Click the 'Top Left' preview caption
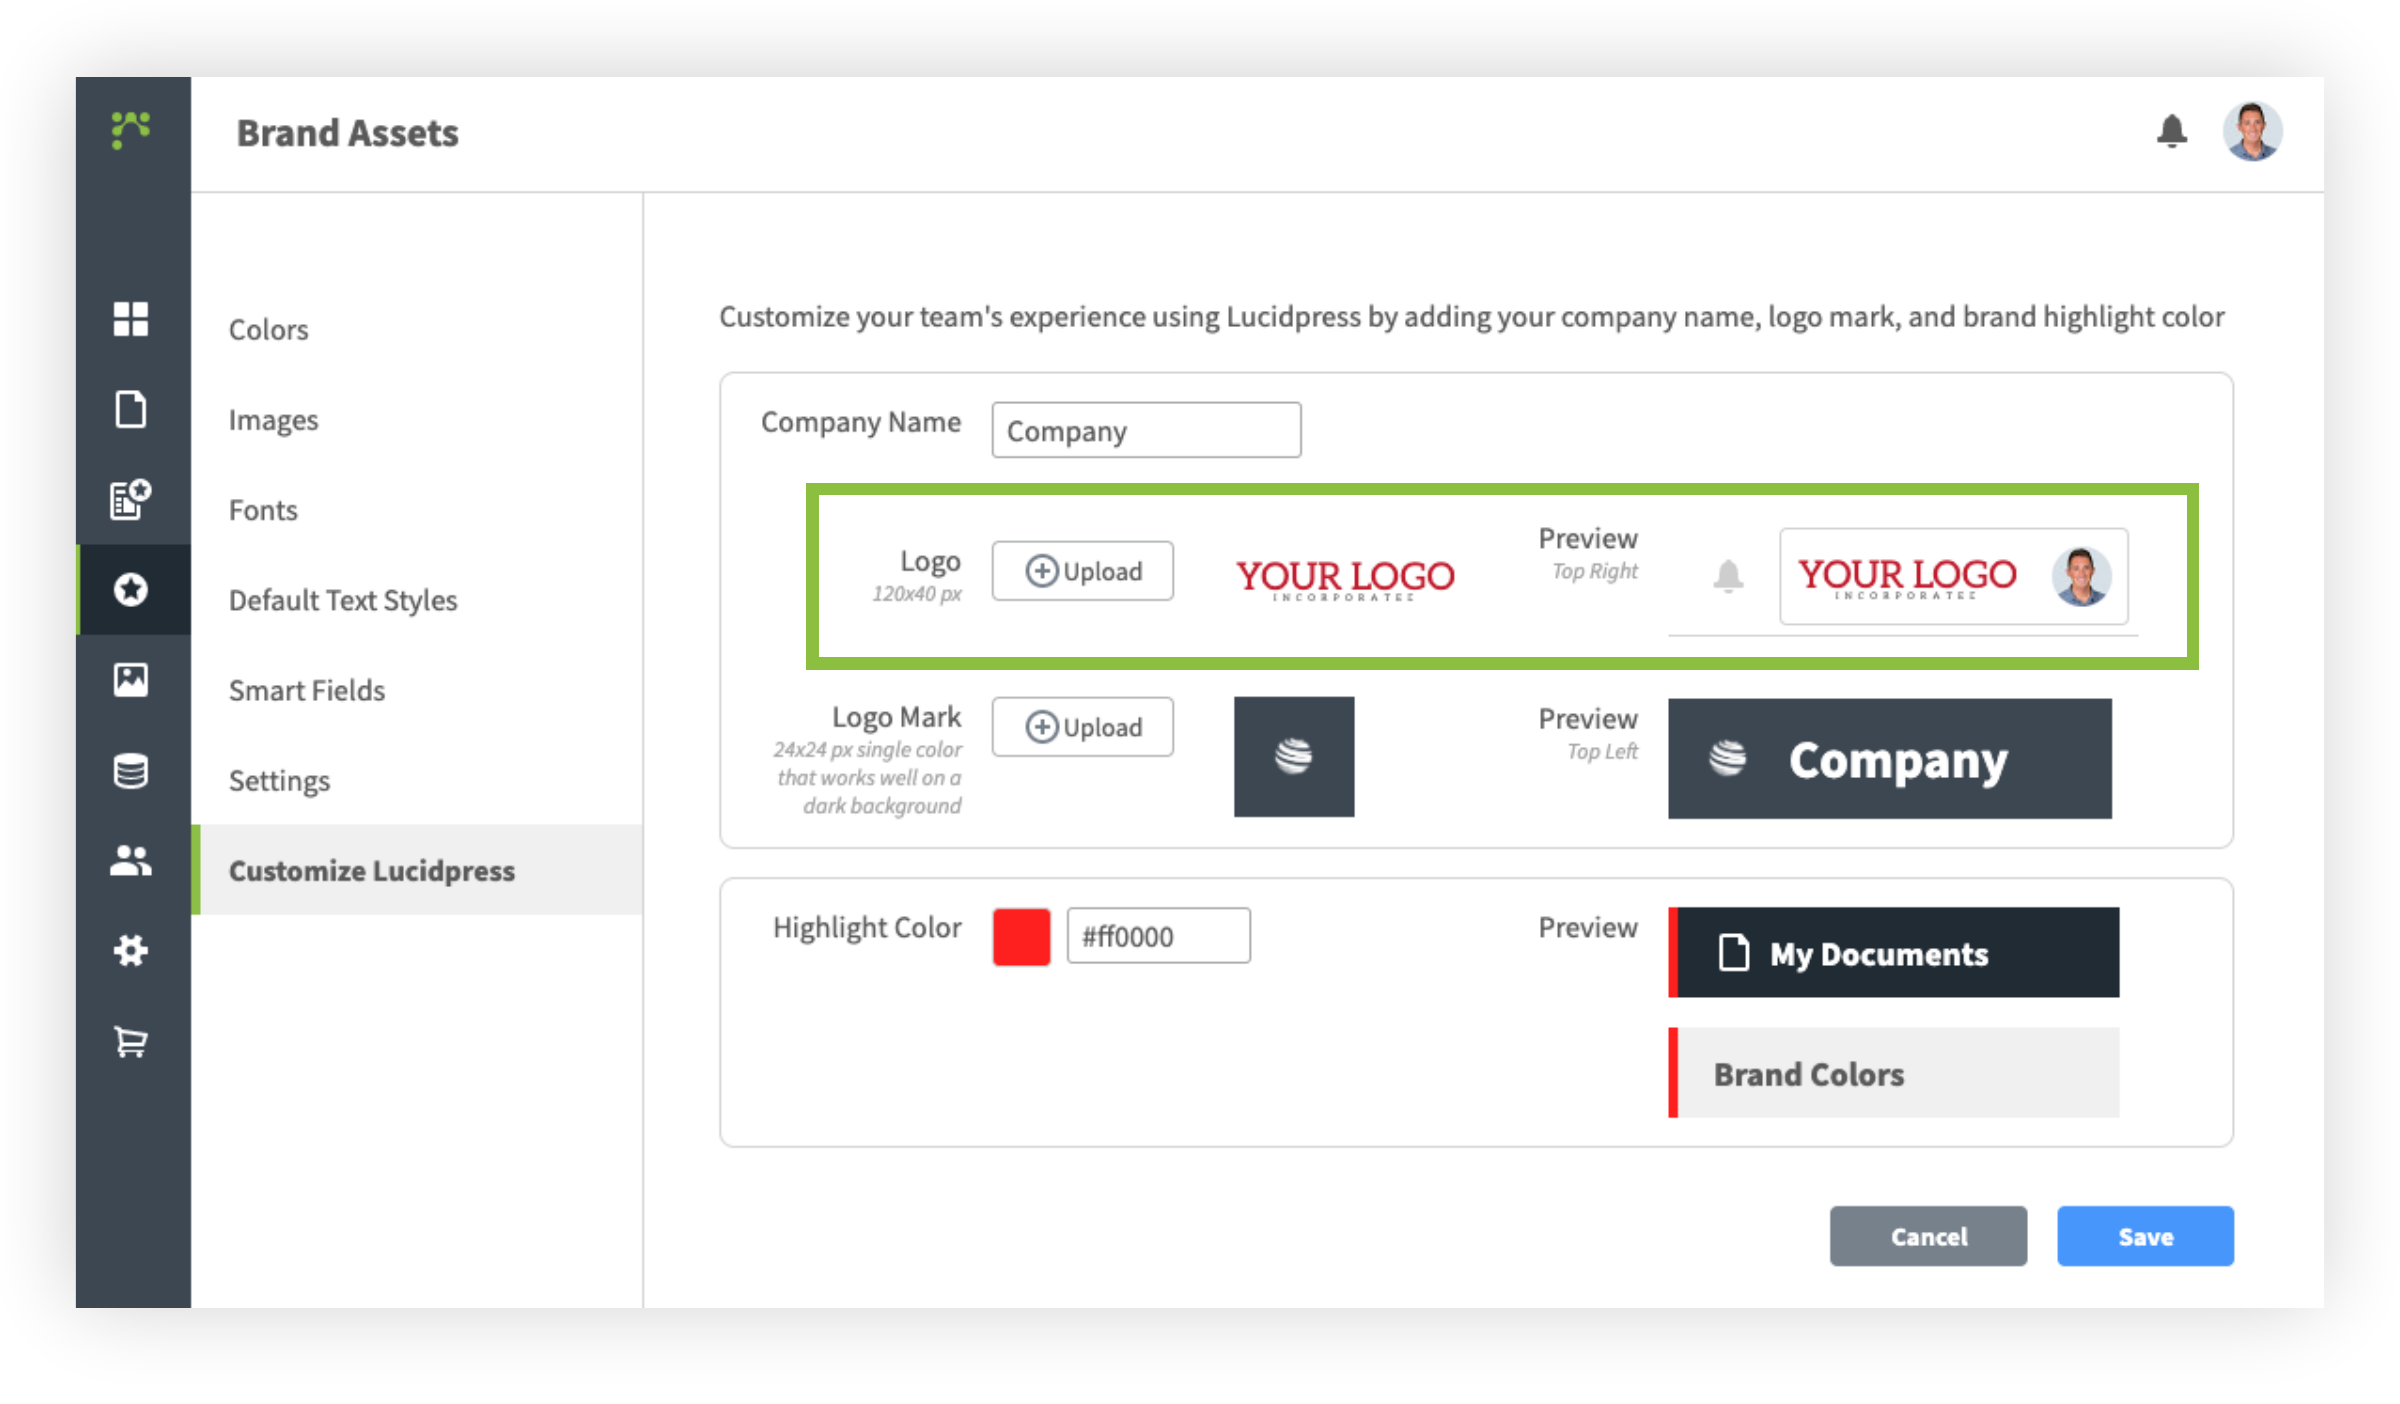Screen dimensions: 2400x1404 pos(1602,751)
